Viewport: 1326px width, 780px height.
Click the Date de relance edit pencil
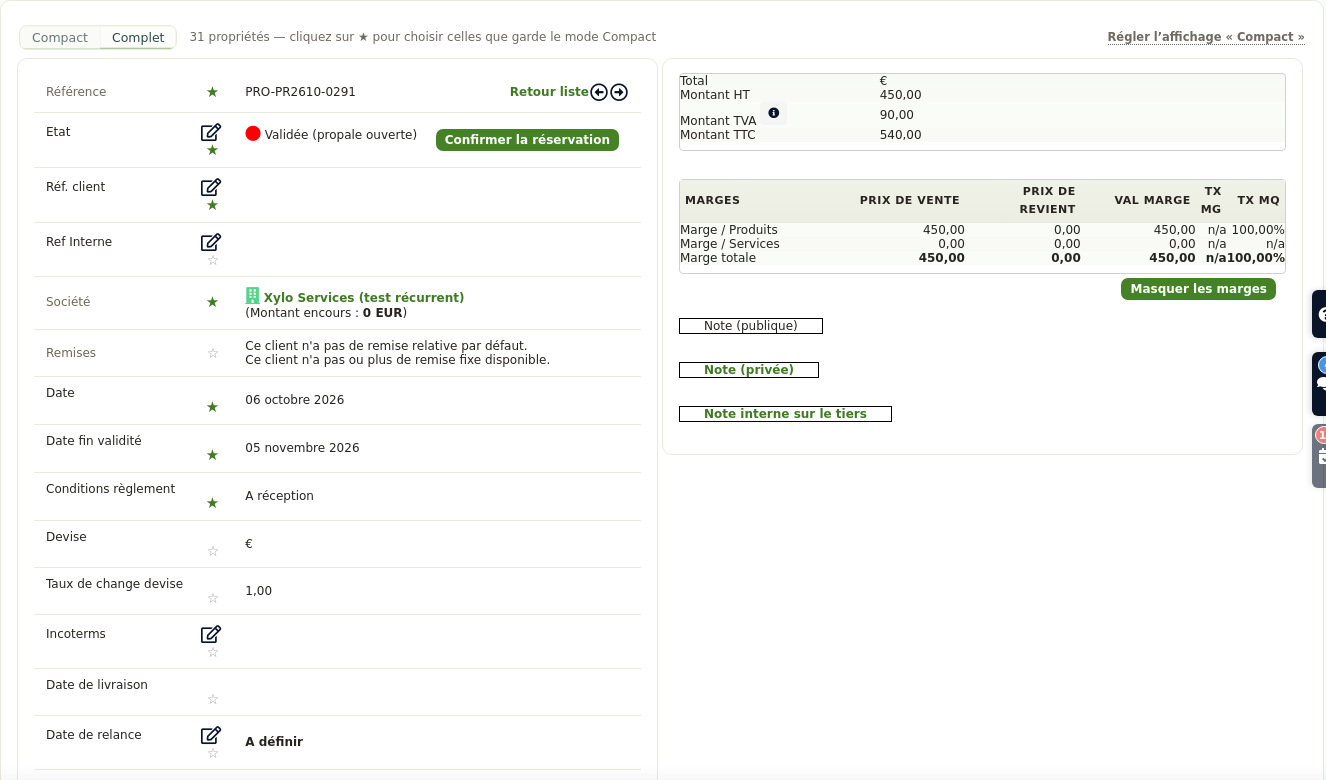pyautogui.click(x=211, y=735)
